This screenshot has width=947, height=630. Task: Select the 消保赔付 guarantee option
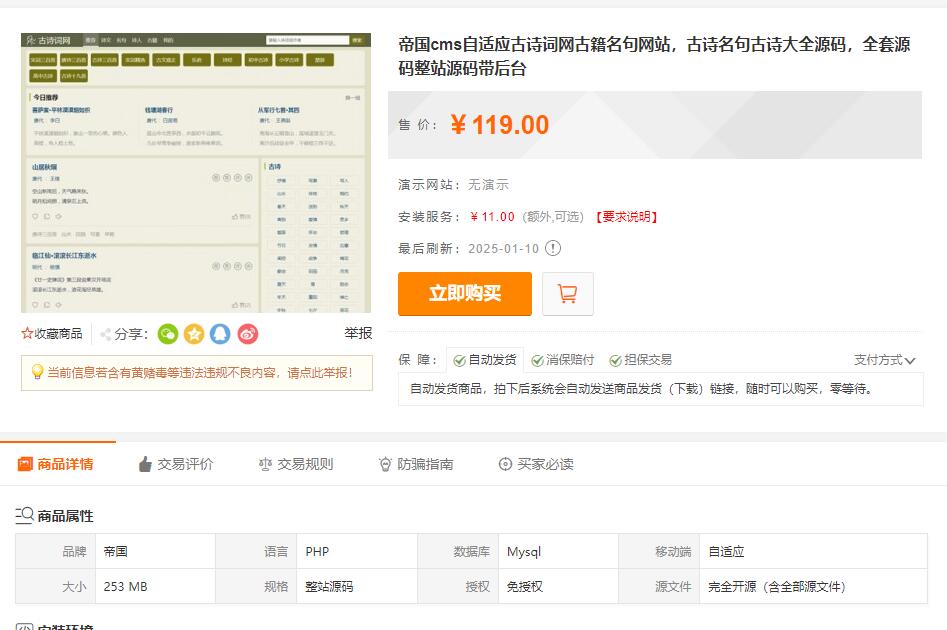point(563,360)
